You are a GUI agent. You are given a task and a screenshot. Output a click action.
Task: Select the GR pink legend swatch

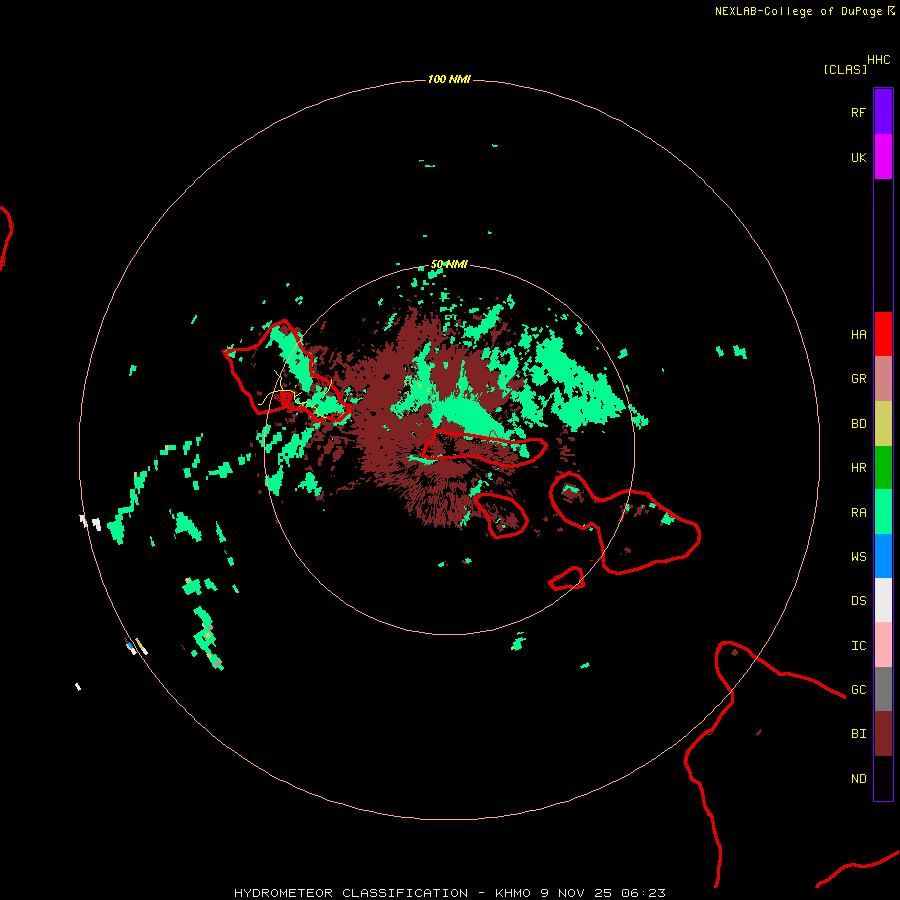pyautogui.click(x=883, y=379)
